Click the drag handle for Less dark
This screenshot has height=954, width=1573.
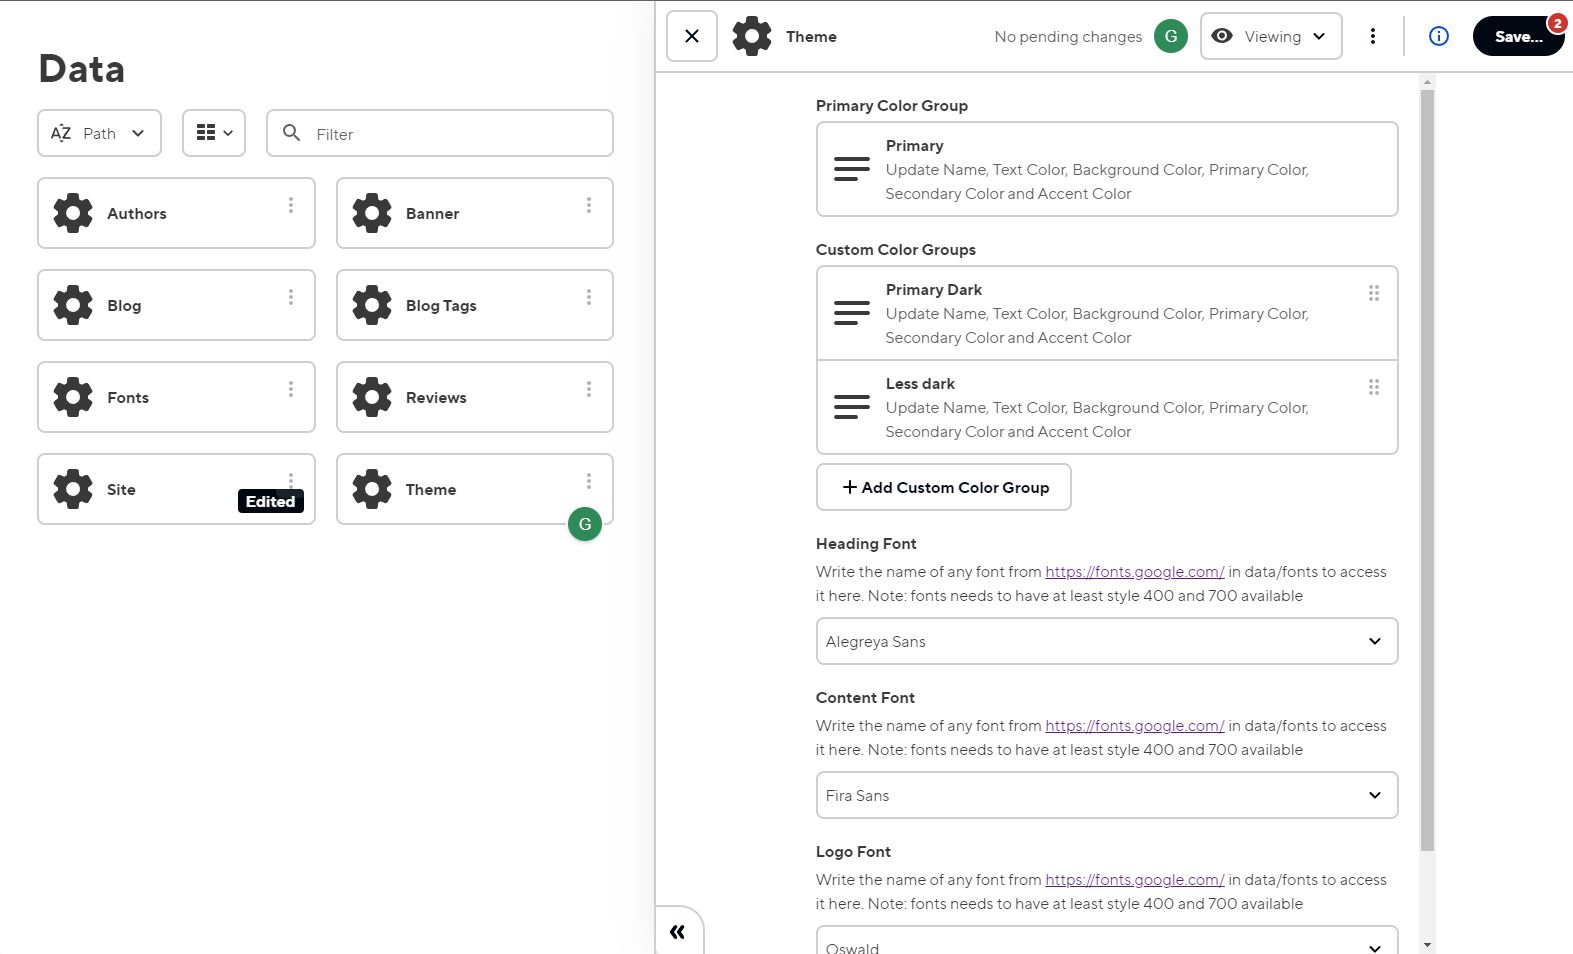click(1373, 387)
